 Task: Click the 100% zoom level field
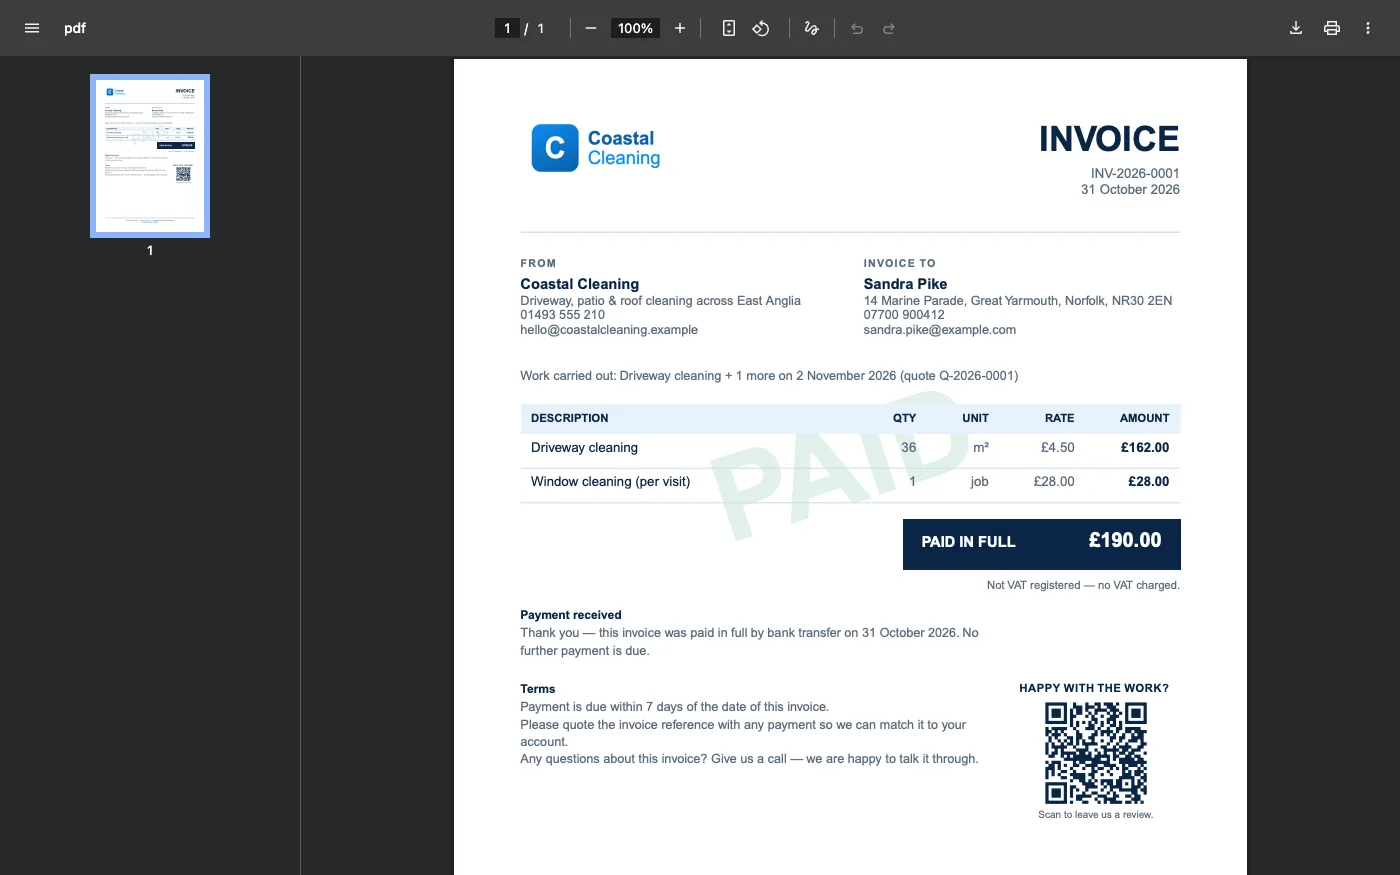click(x=635, y=28)
